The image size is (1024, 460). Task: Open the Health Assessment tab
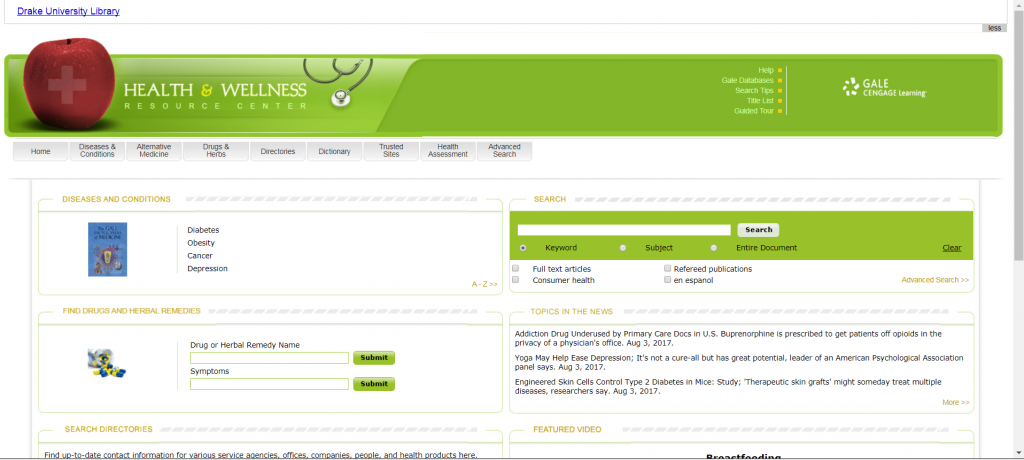448,151
